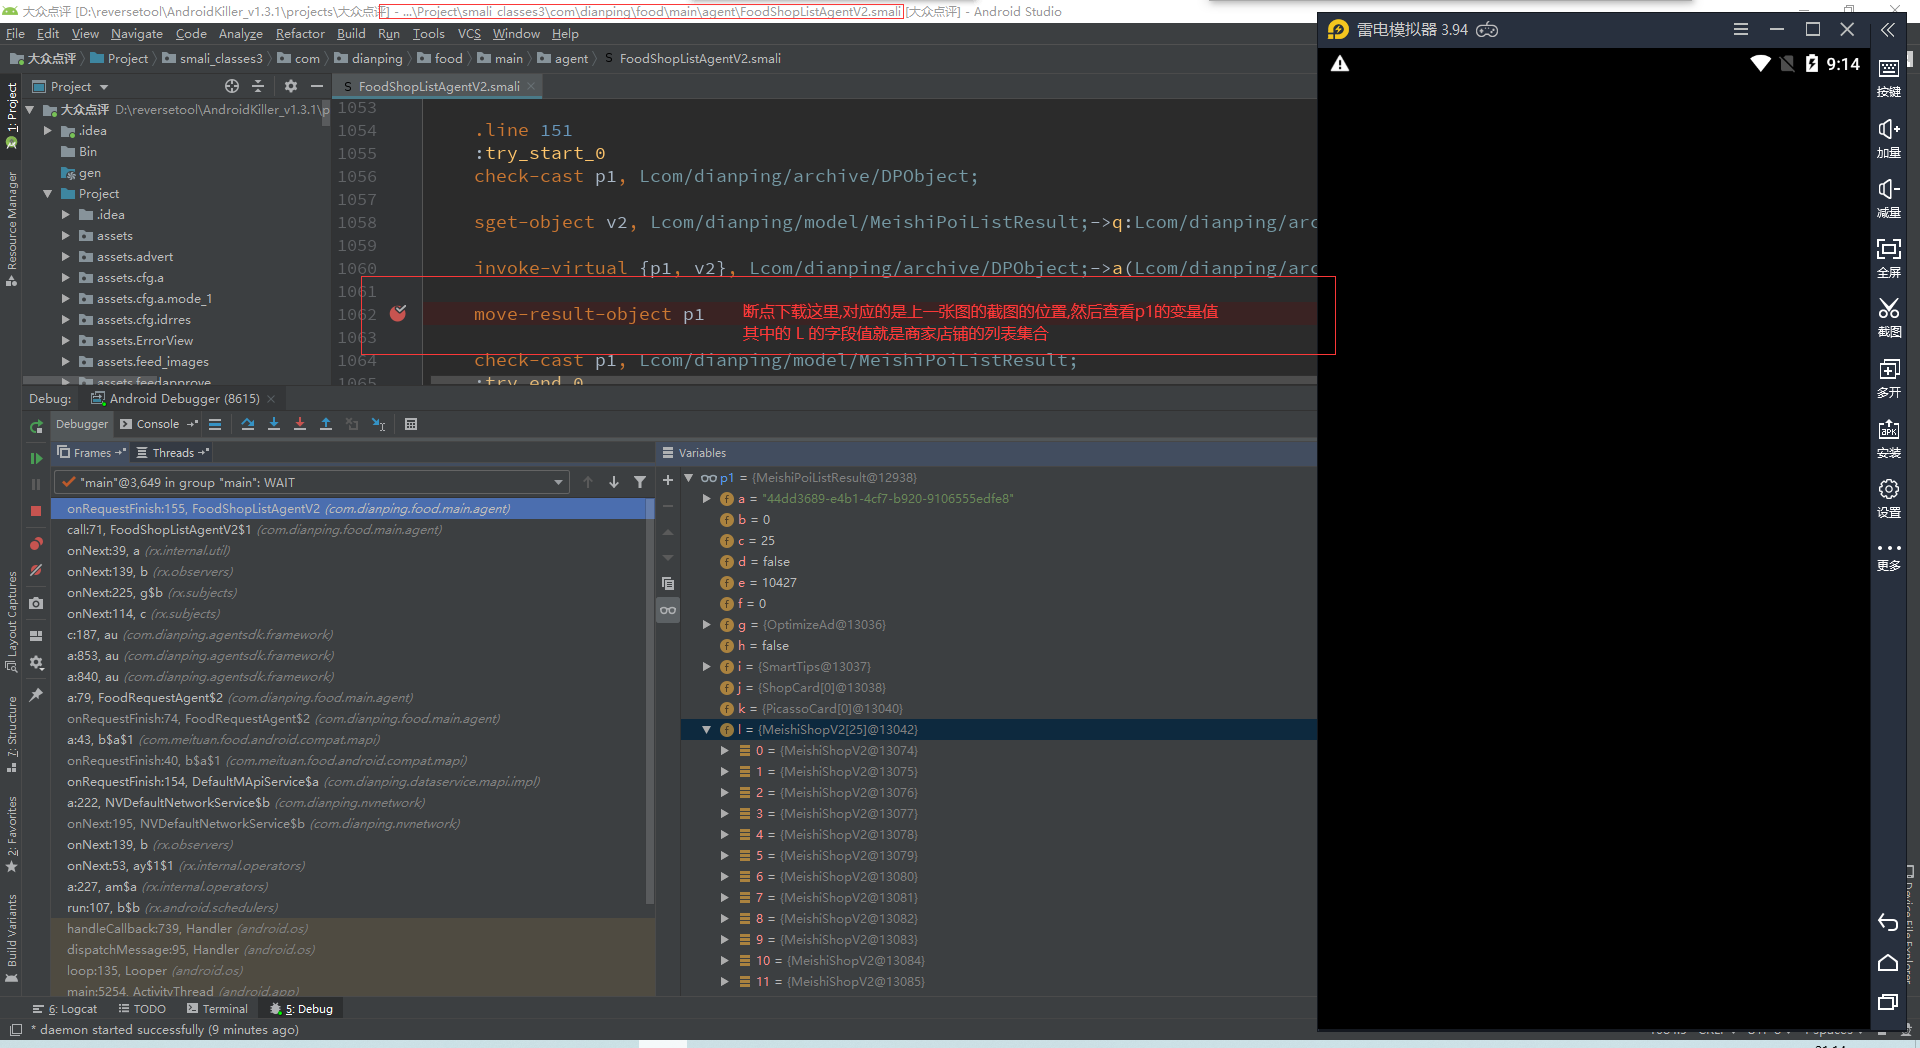Open the Build menu
1920x1048 pixels.
click(x=351, y=33)
